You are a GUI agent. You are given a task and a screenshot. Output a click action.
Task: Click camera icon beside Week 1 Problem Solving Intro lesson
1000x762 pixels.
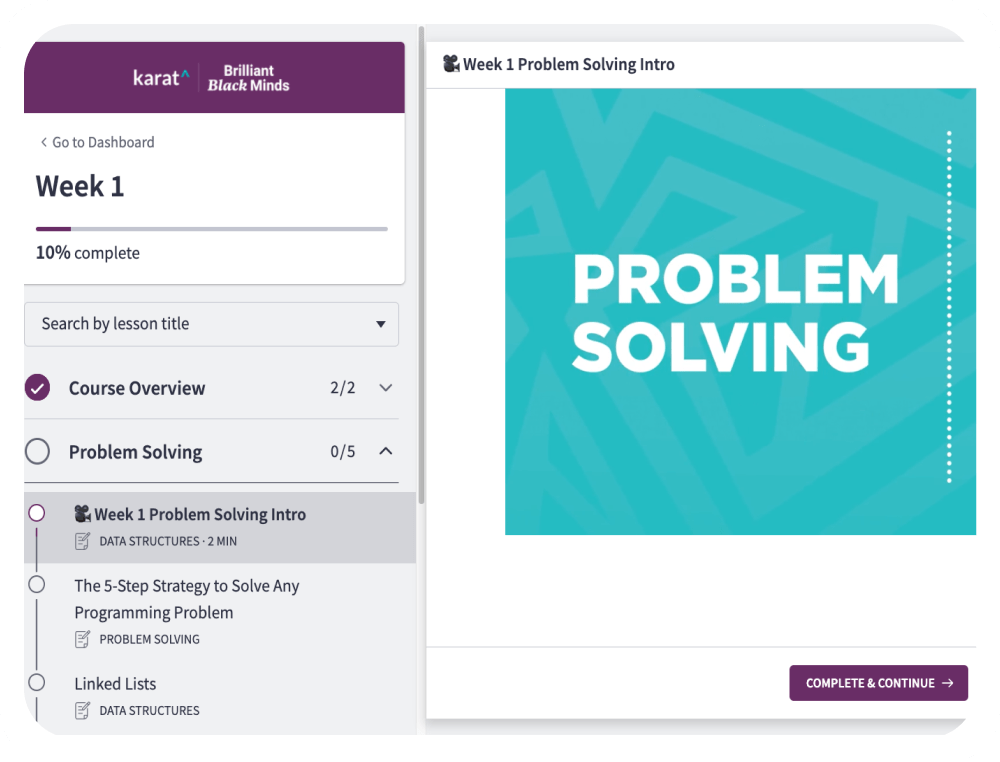[x=83, y=514]
